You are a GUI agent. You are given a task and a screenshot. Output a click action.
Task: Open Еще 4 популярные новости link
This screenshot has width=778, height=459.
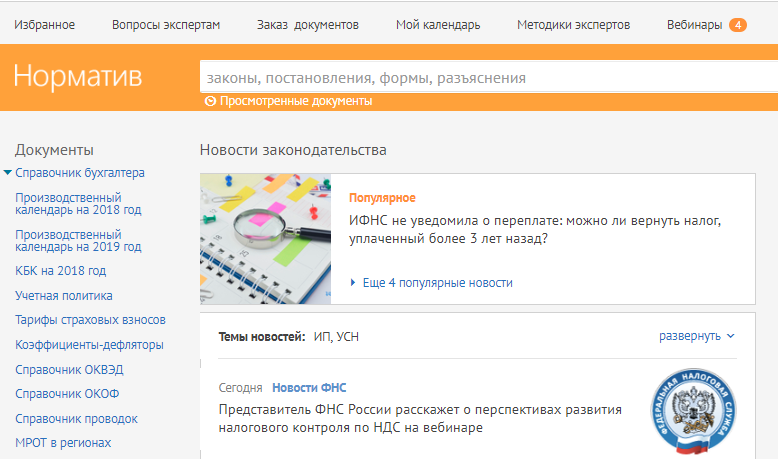(438, 283)
